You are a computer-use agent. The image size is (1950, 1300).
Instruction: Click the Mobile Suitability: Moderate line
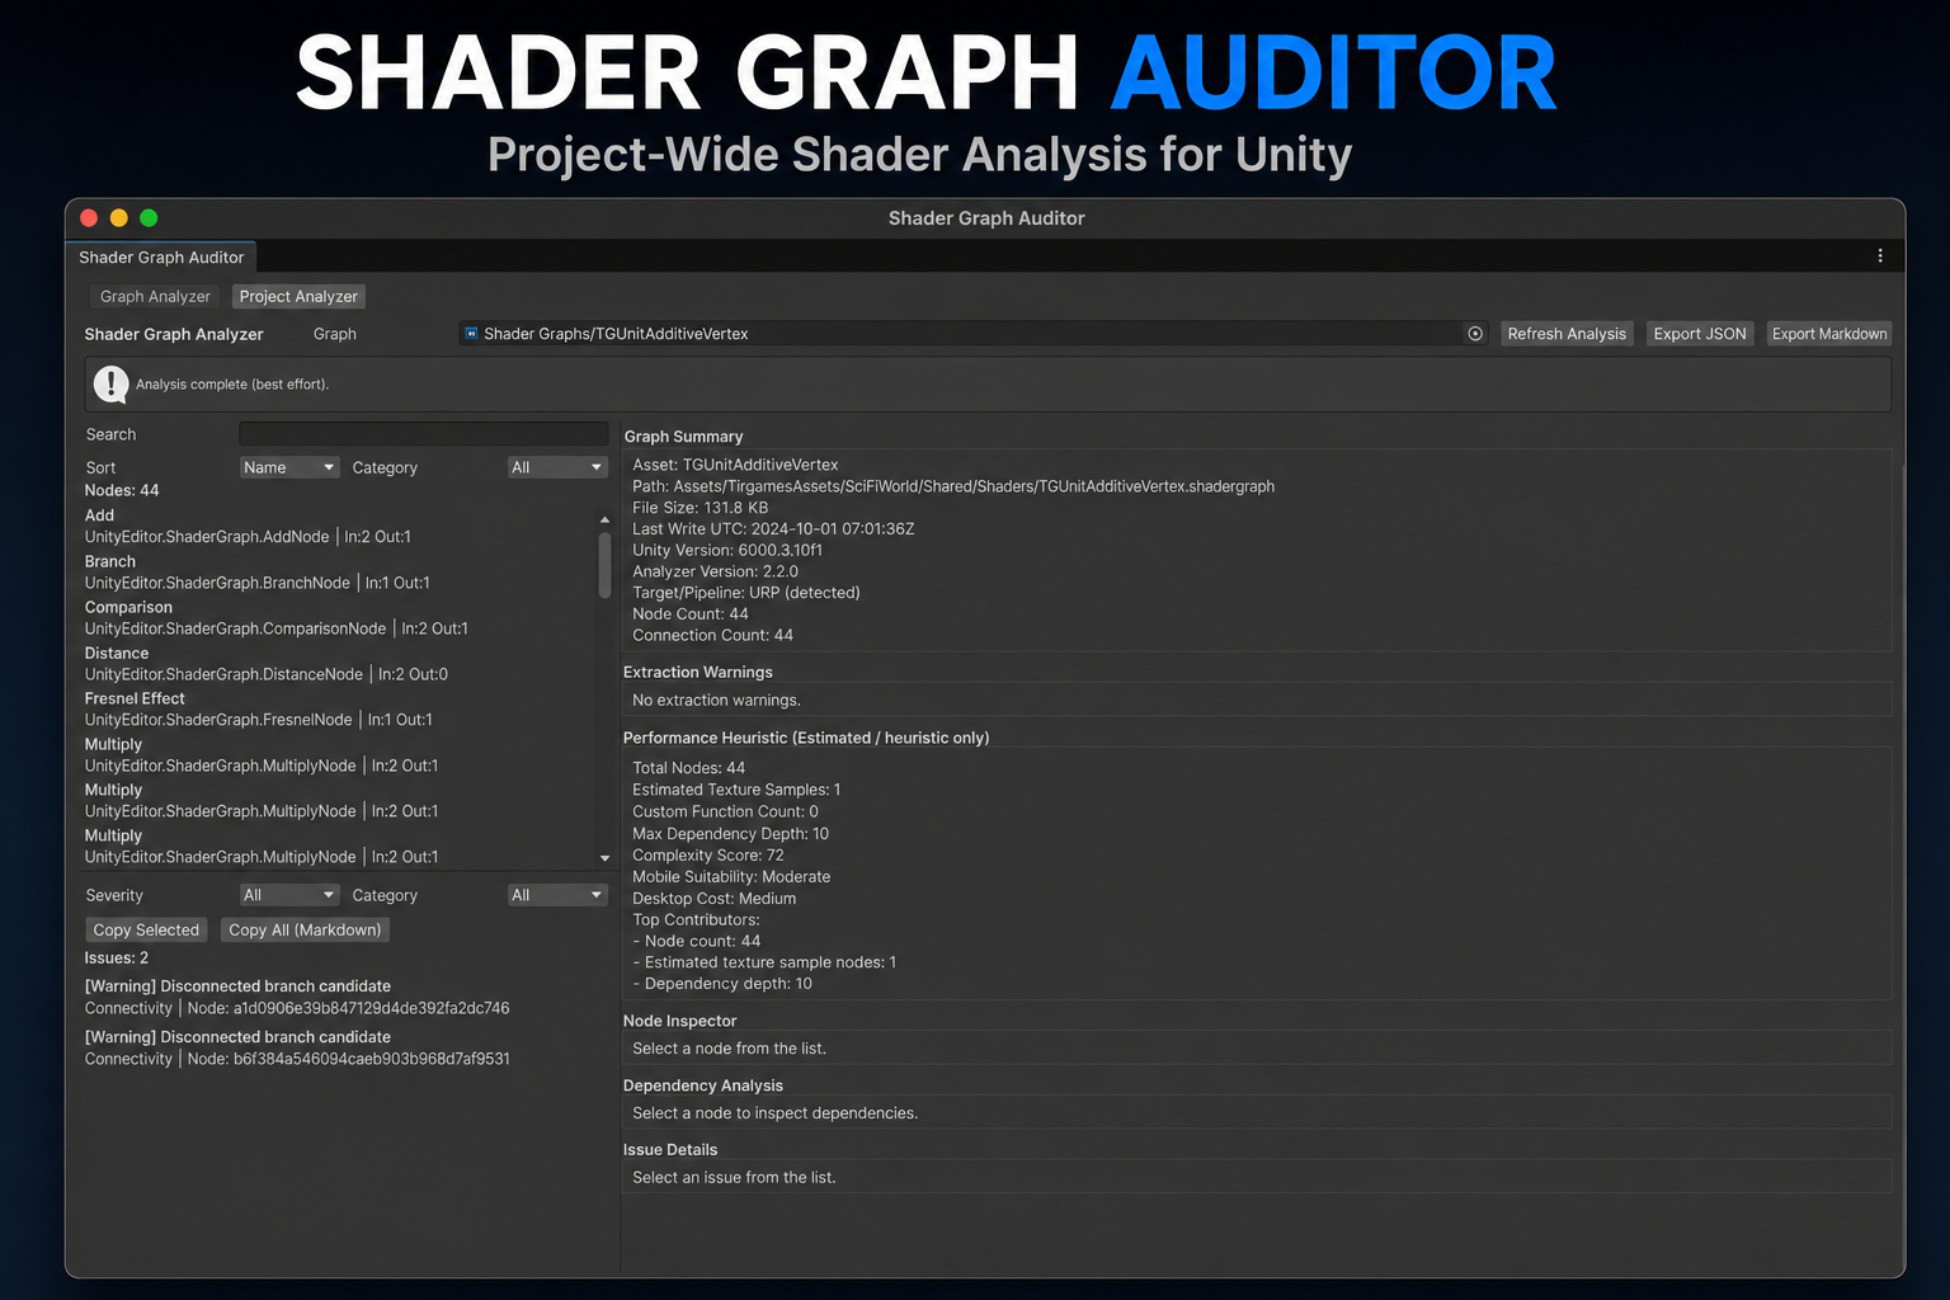click(731, 877)
